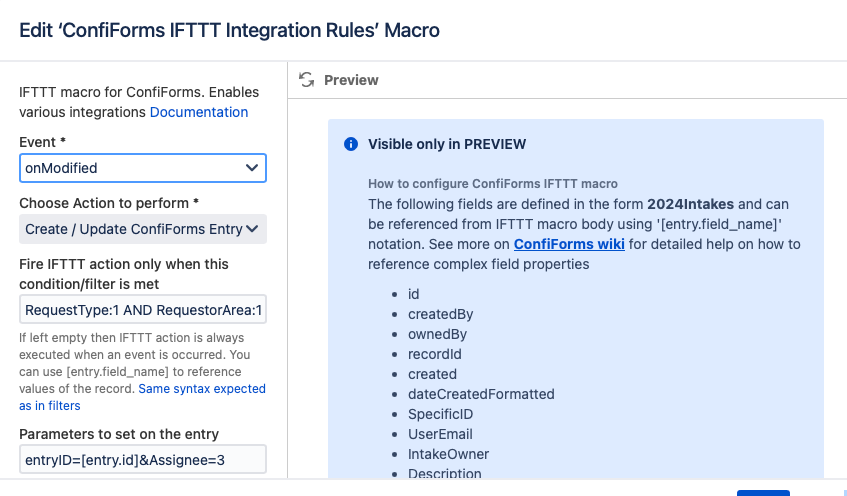Select the ownedBy field entry
Image resolution: width=847 pixels, height=496 pixels.
(x=423, y=334)
